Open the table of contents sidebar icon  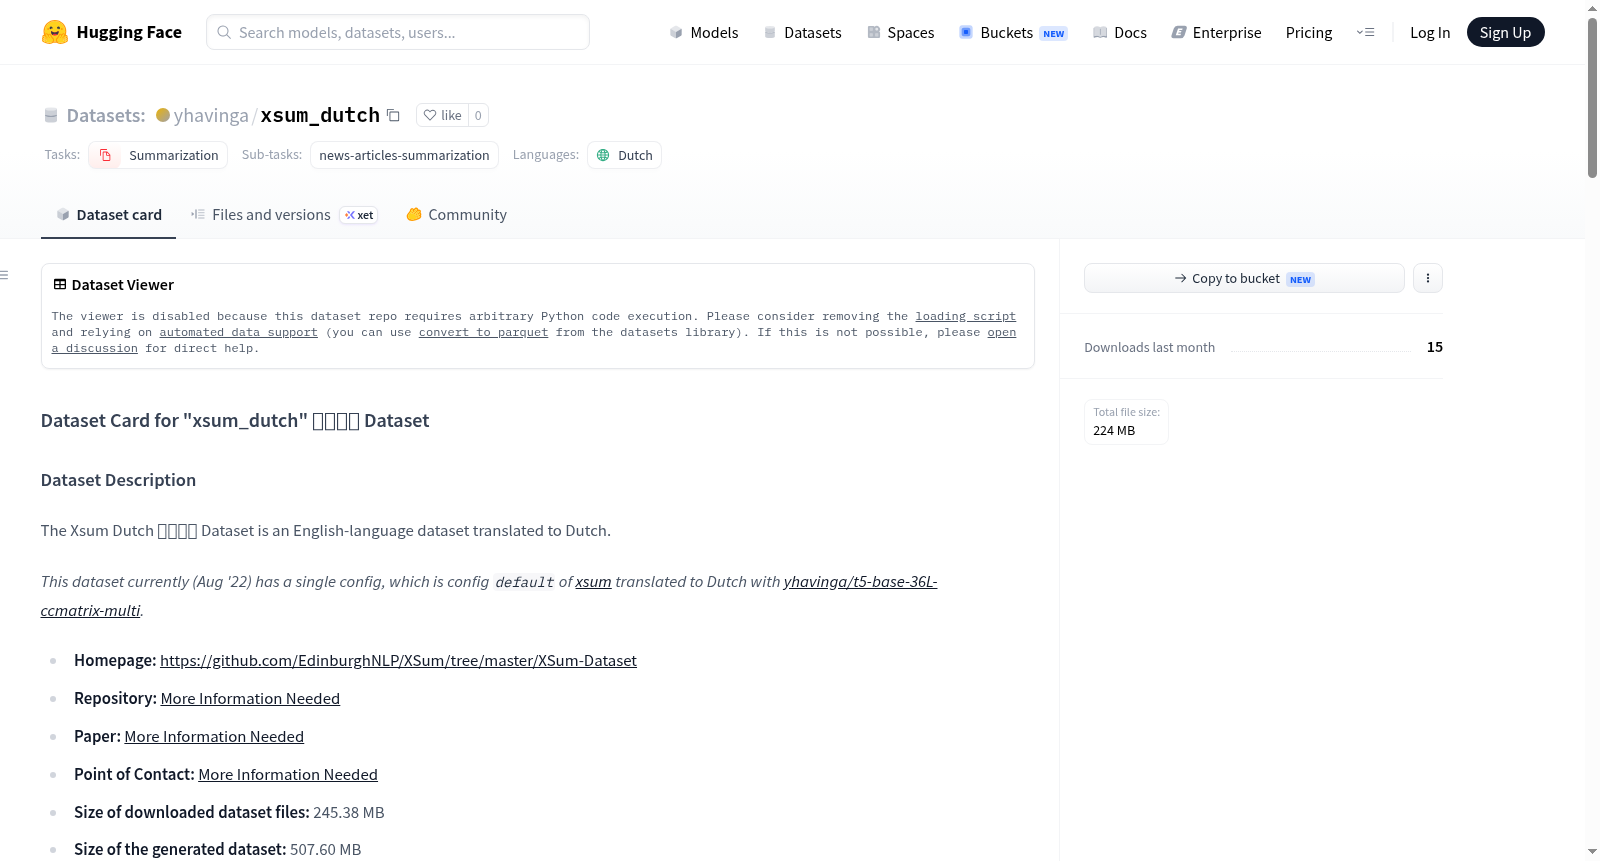[x=4, y=275]
